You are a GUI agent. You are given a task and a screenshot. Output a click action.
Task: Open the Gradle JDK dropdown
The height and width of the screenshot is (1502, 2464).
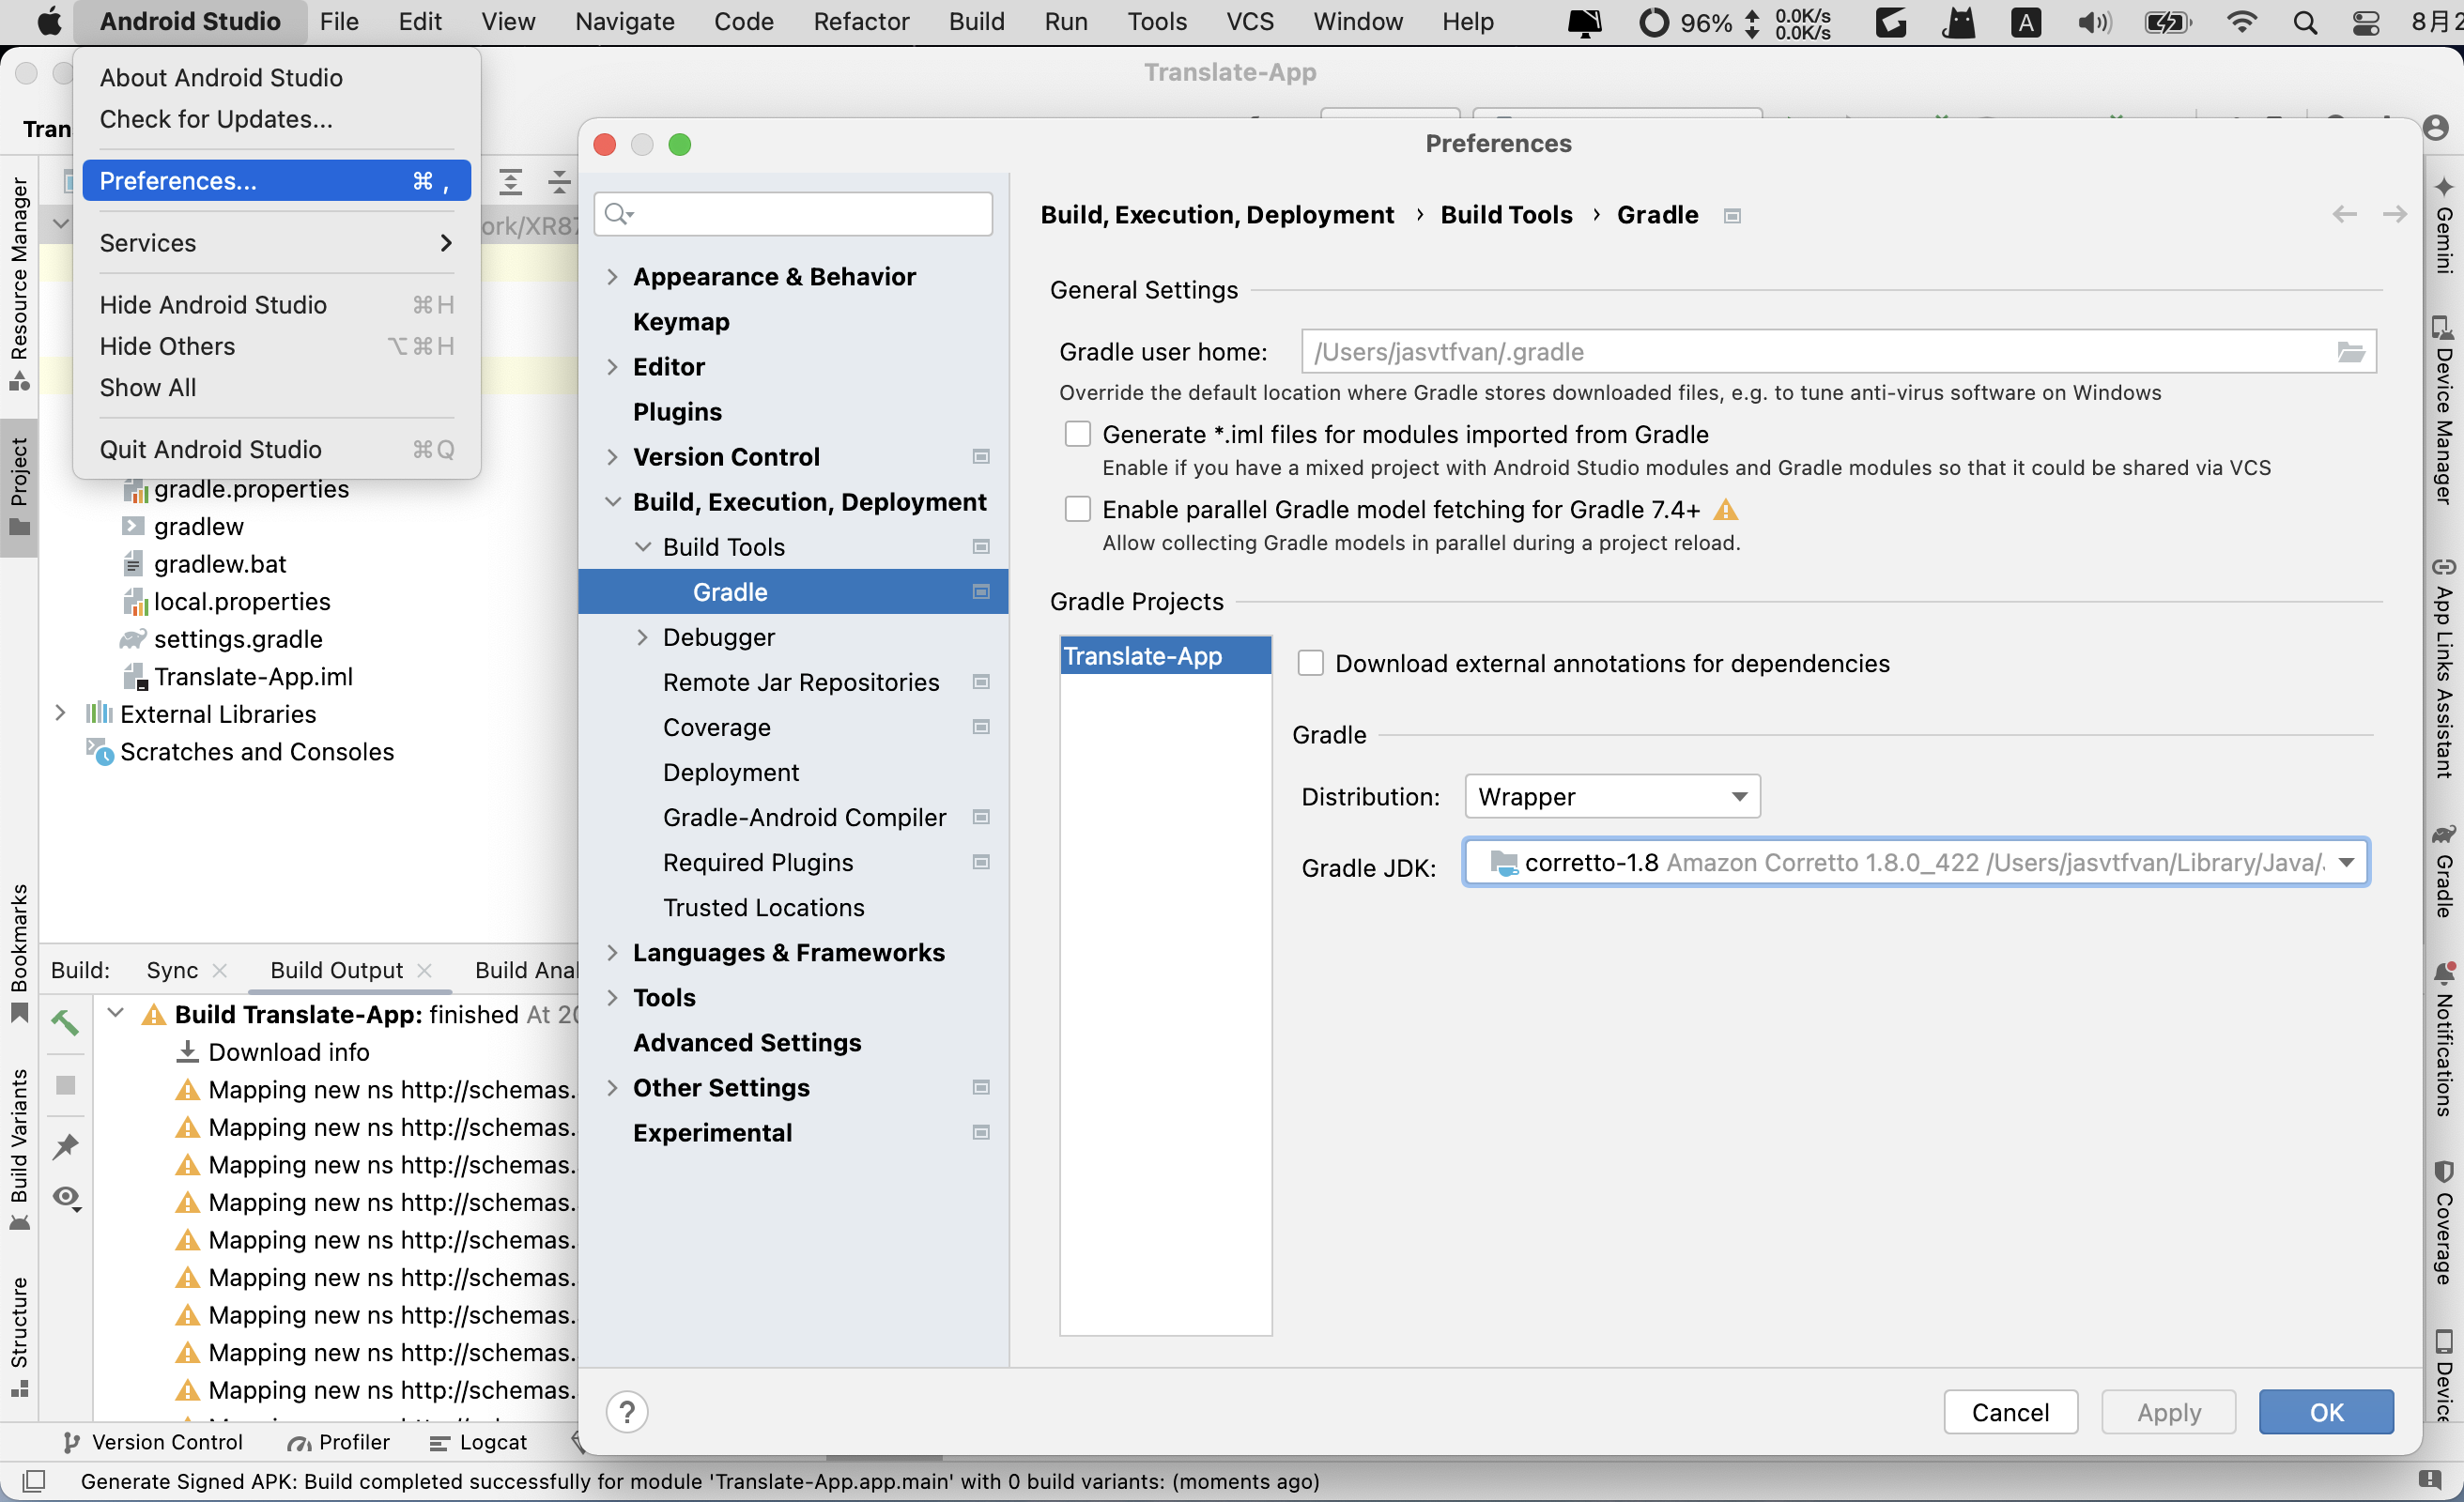point(1916,862)
